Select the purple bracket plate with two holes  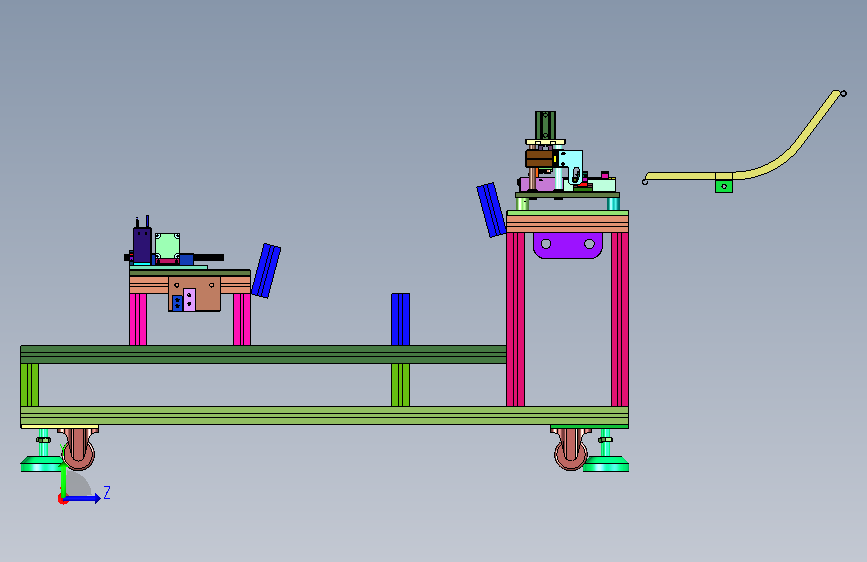pos(568,245)
